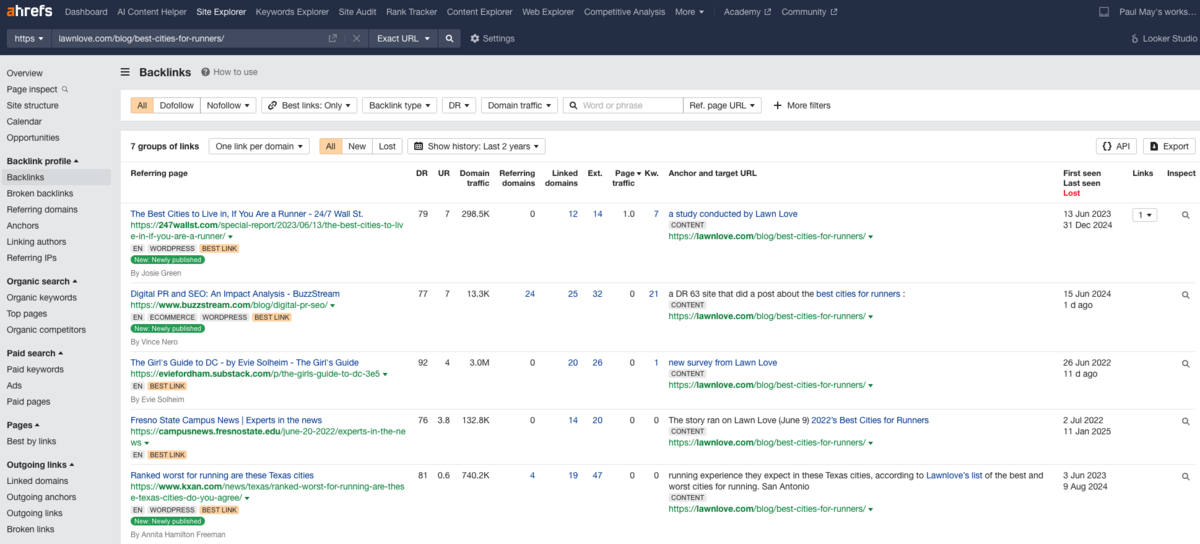
Task: Switch link status filter to Lost
Action: [x=387, y=146]
